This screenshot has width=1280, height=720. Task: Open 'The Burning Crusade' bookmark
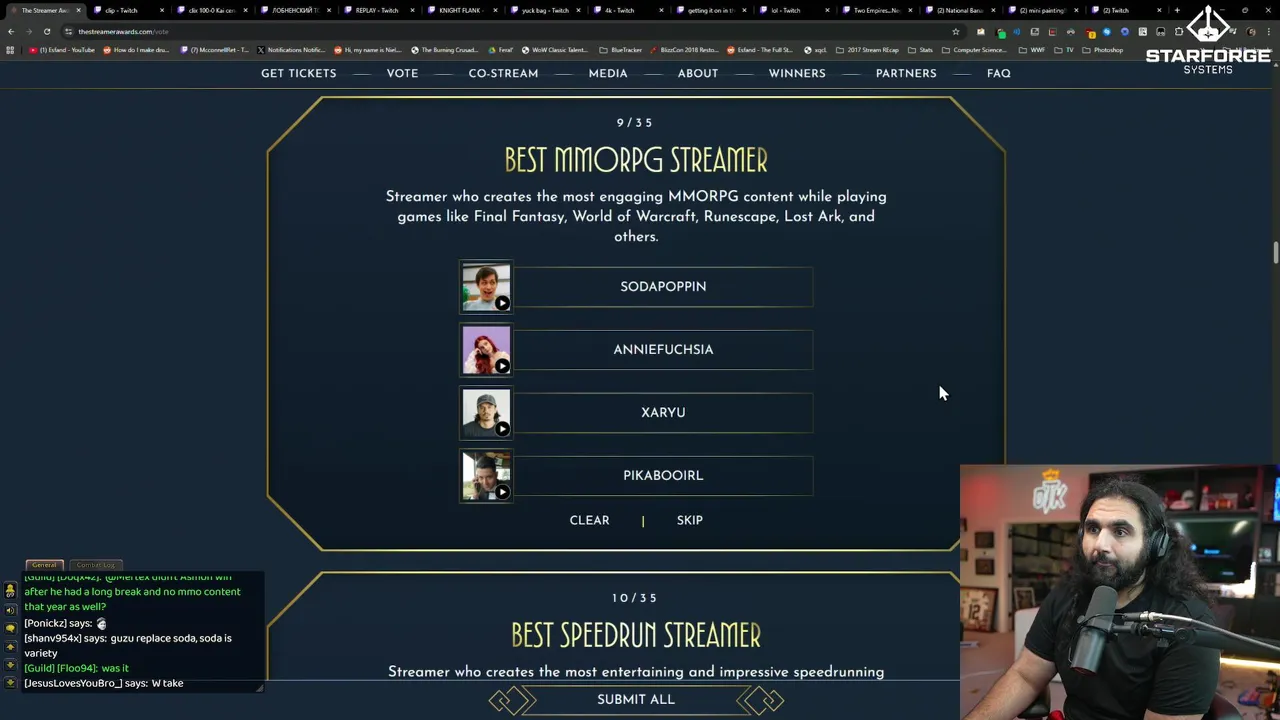[x=443, y=50]
